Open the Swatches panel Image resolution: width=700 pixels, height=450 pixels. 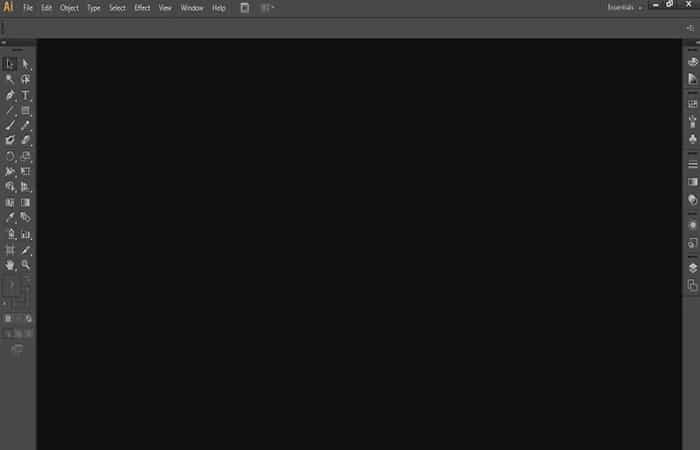pyautogui.click(x=692, y=104)
